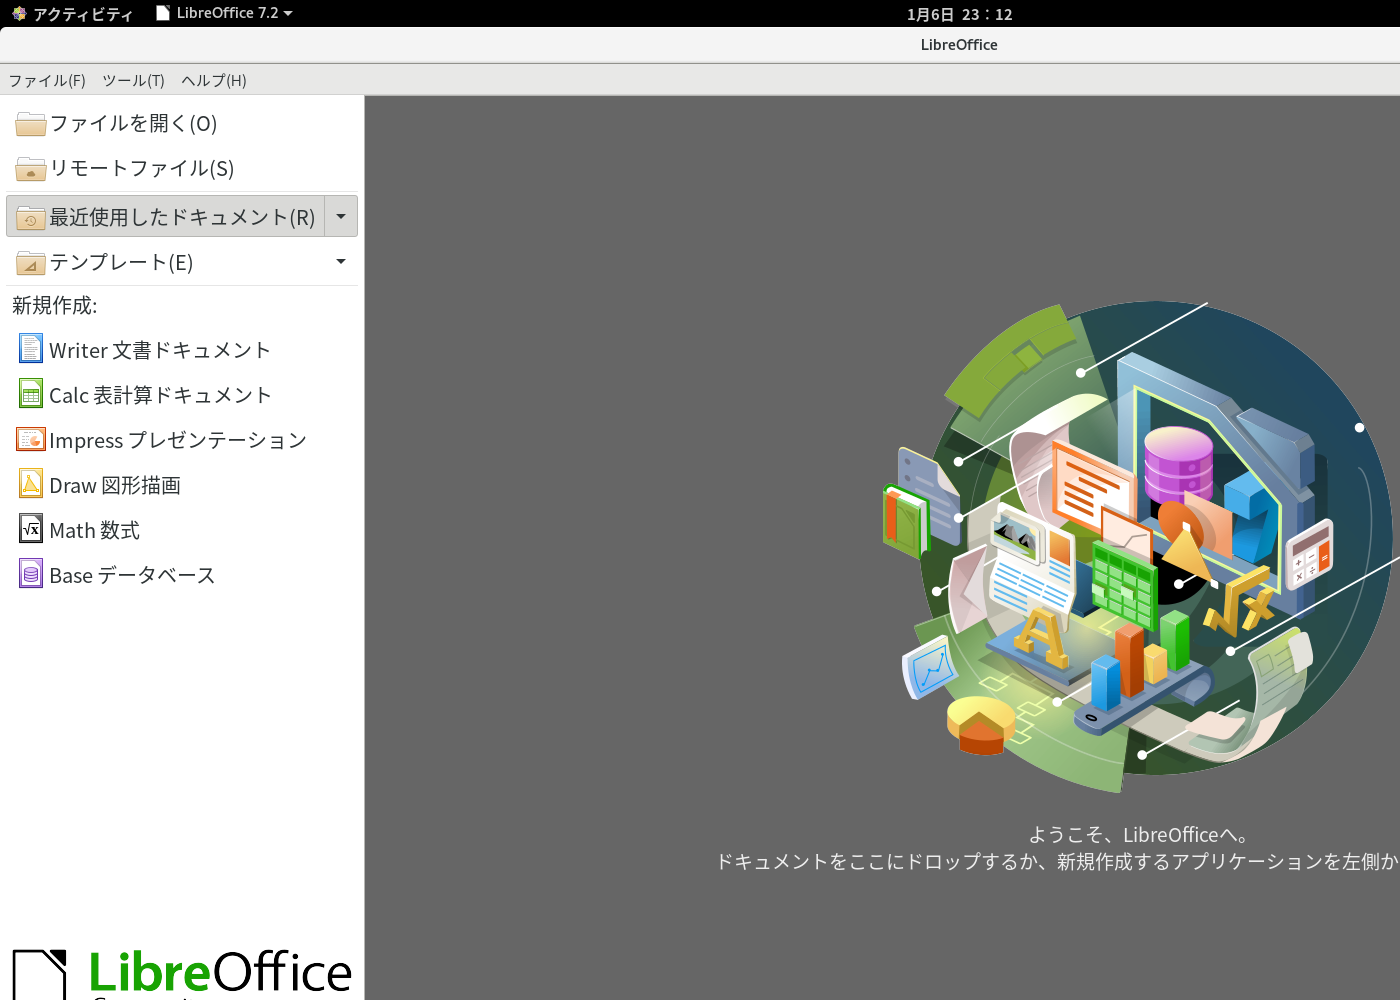Image resolution: width=1400 pixels, height=1000 pixels.
Task: Click the Impress presentation icon
Action: click(31, 439)
